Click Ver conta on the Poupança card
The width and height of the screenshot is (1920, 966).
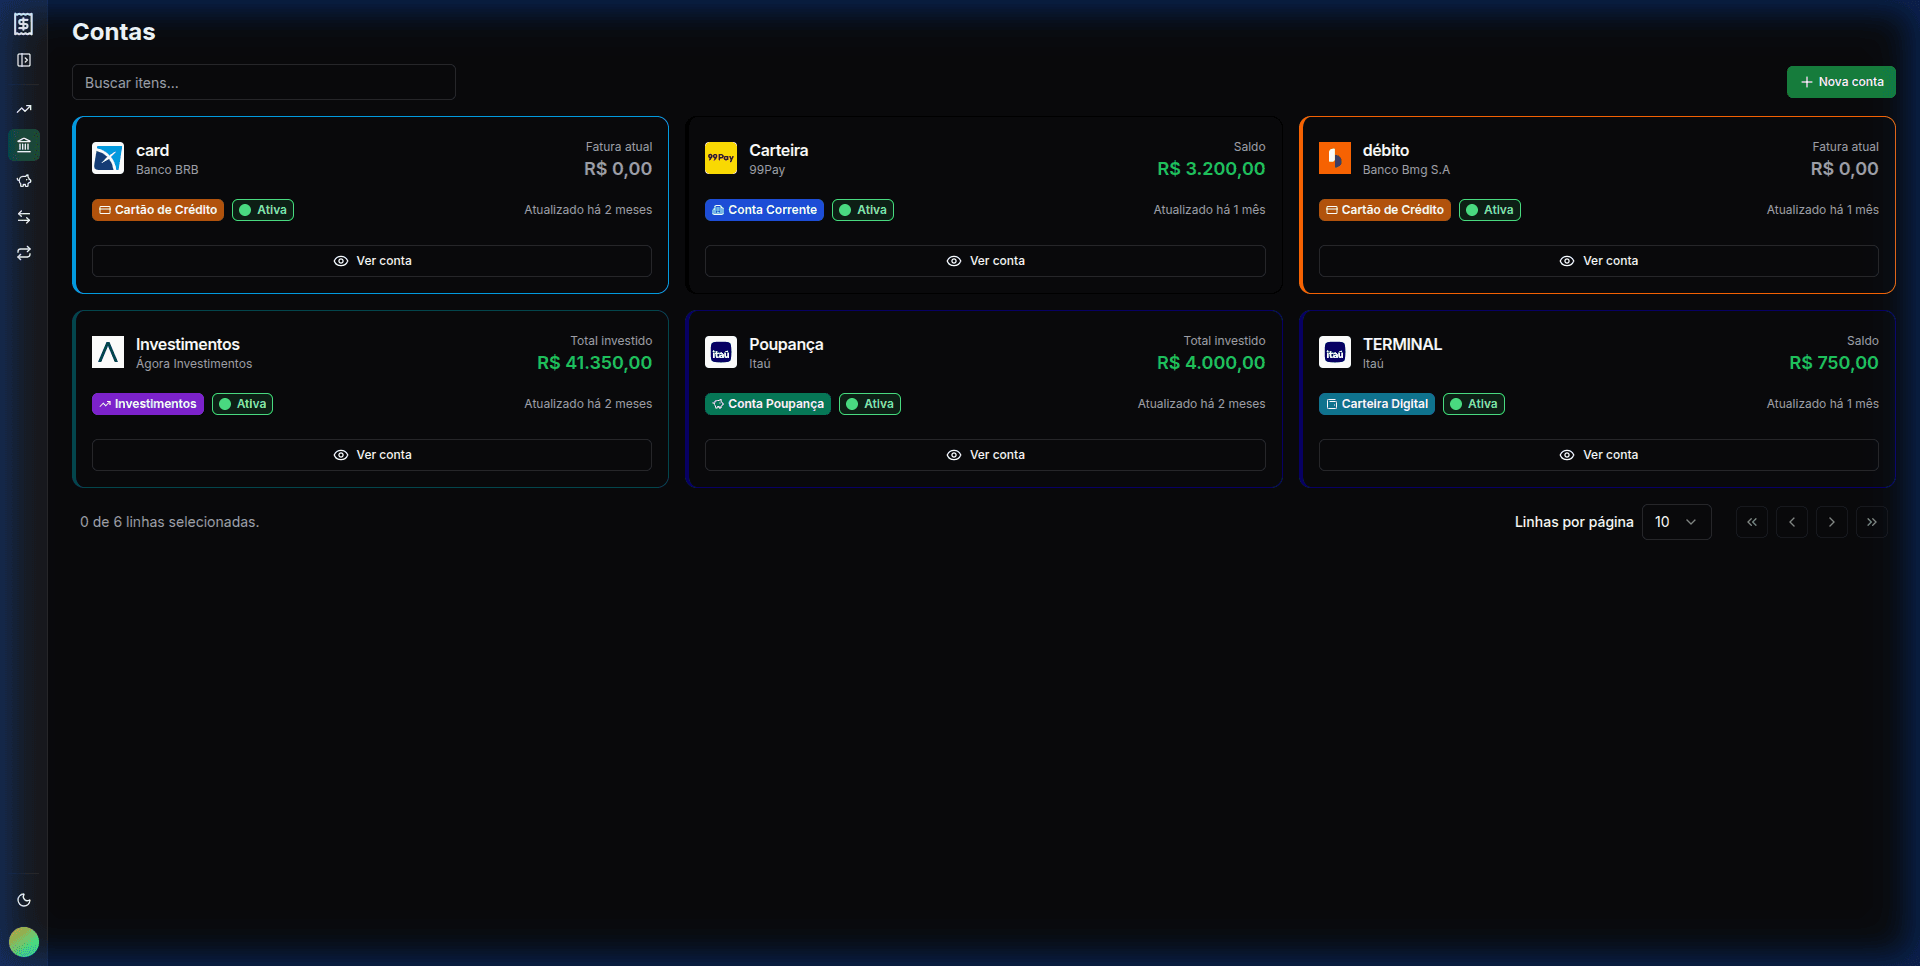[985, 455]
